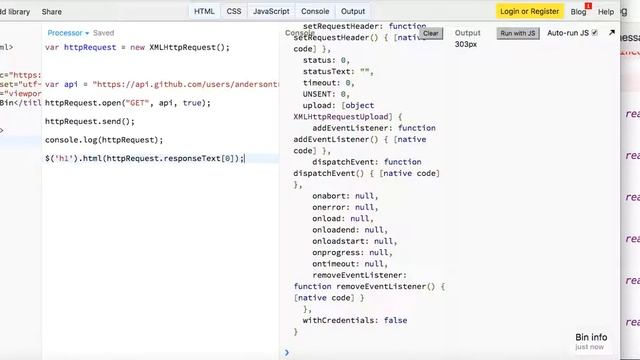Open the Share menu

click(x=52, y=12)
